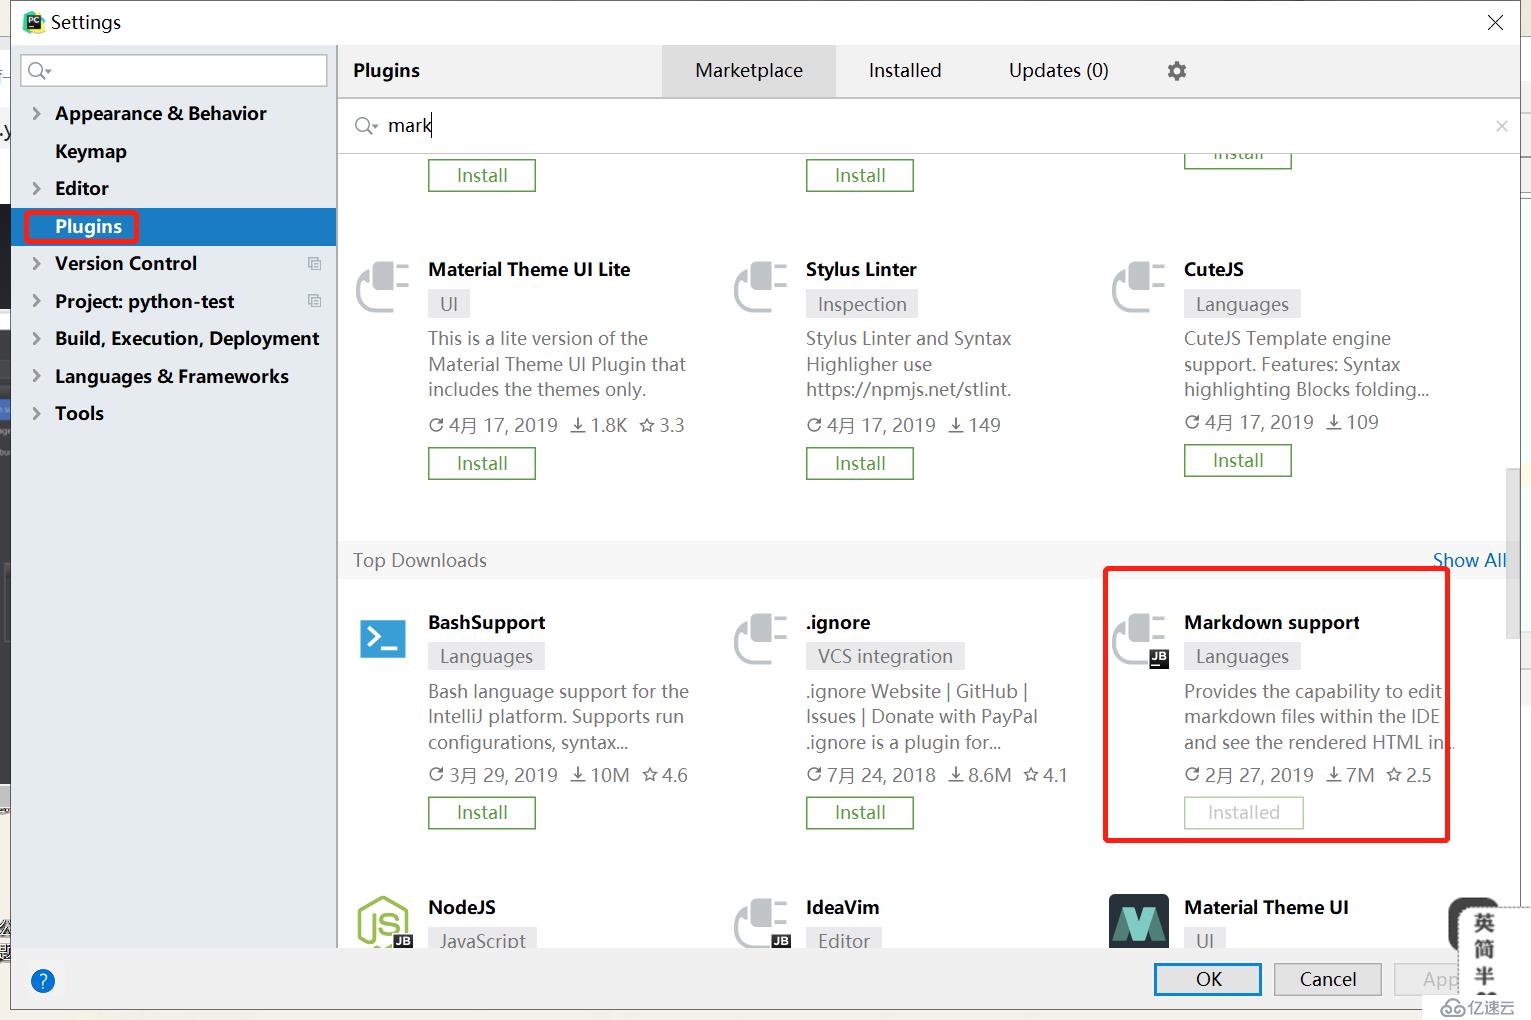This screenshot has width=1531, height=1020.
Task: Install the CuteJS plugin
Action: pos(1238,460)
